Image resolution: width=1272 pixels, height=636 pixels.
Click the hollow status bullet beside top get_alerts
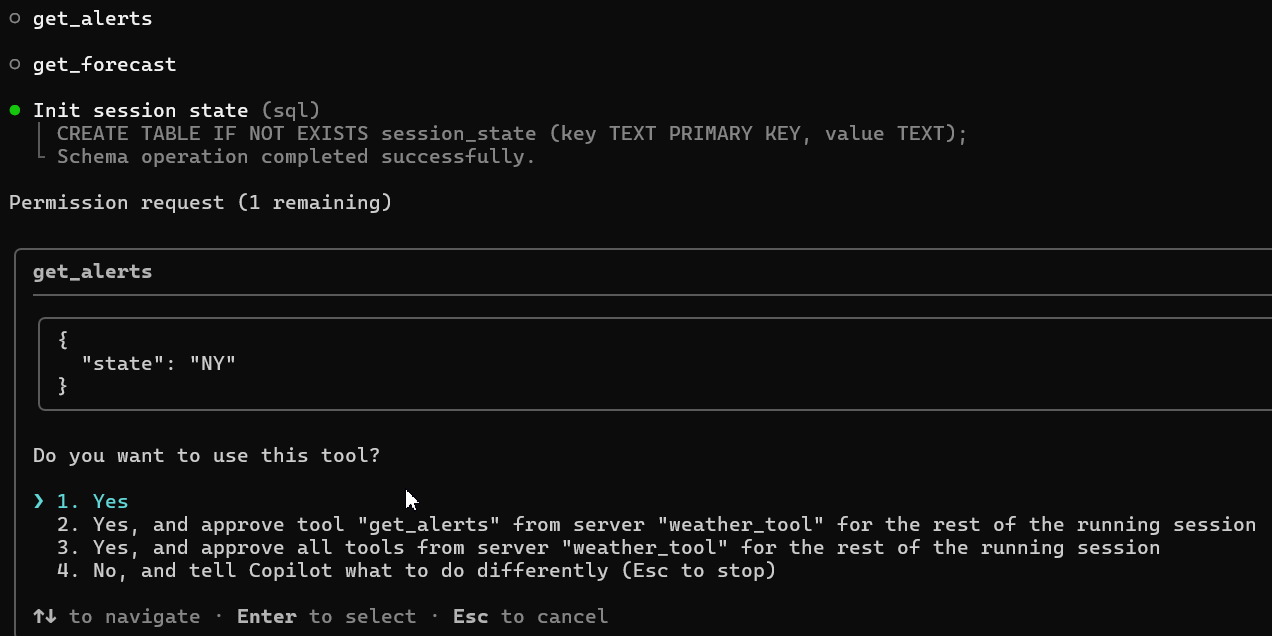tap(15, 18)
